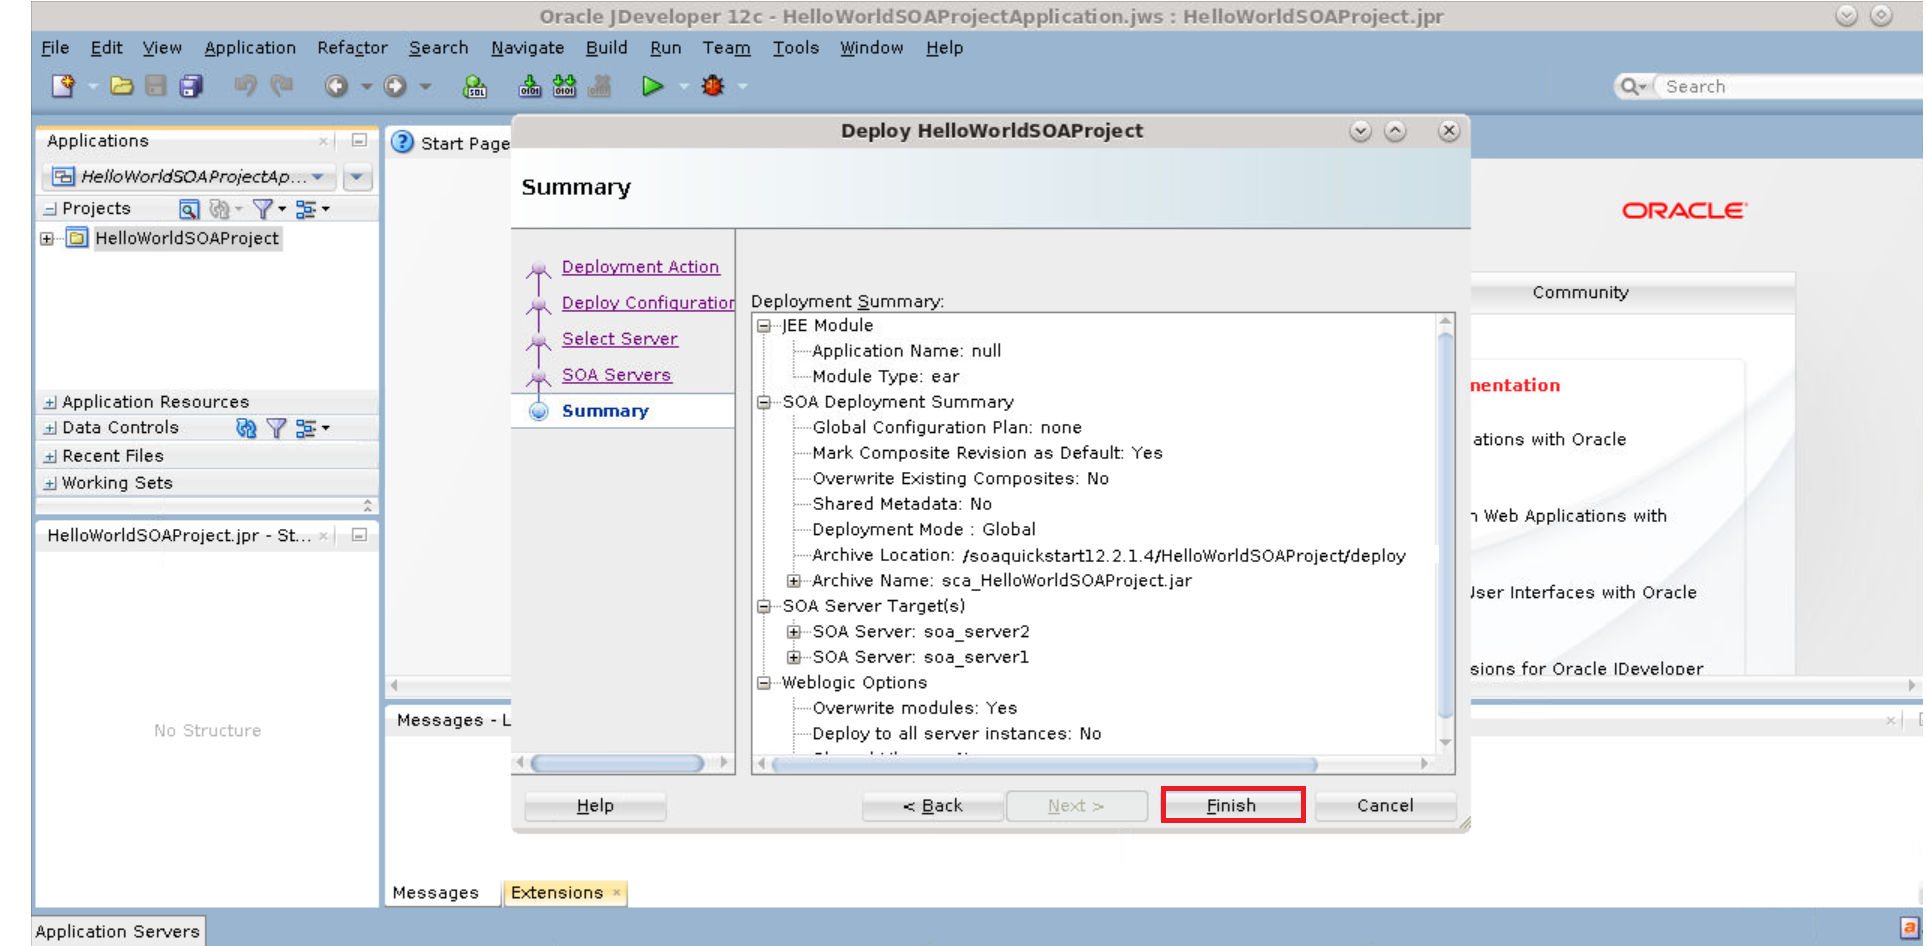
Task: Collapse the JEE Module node
Action: coord(764,326)
